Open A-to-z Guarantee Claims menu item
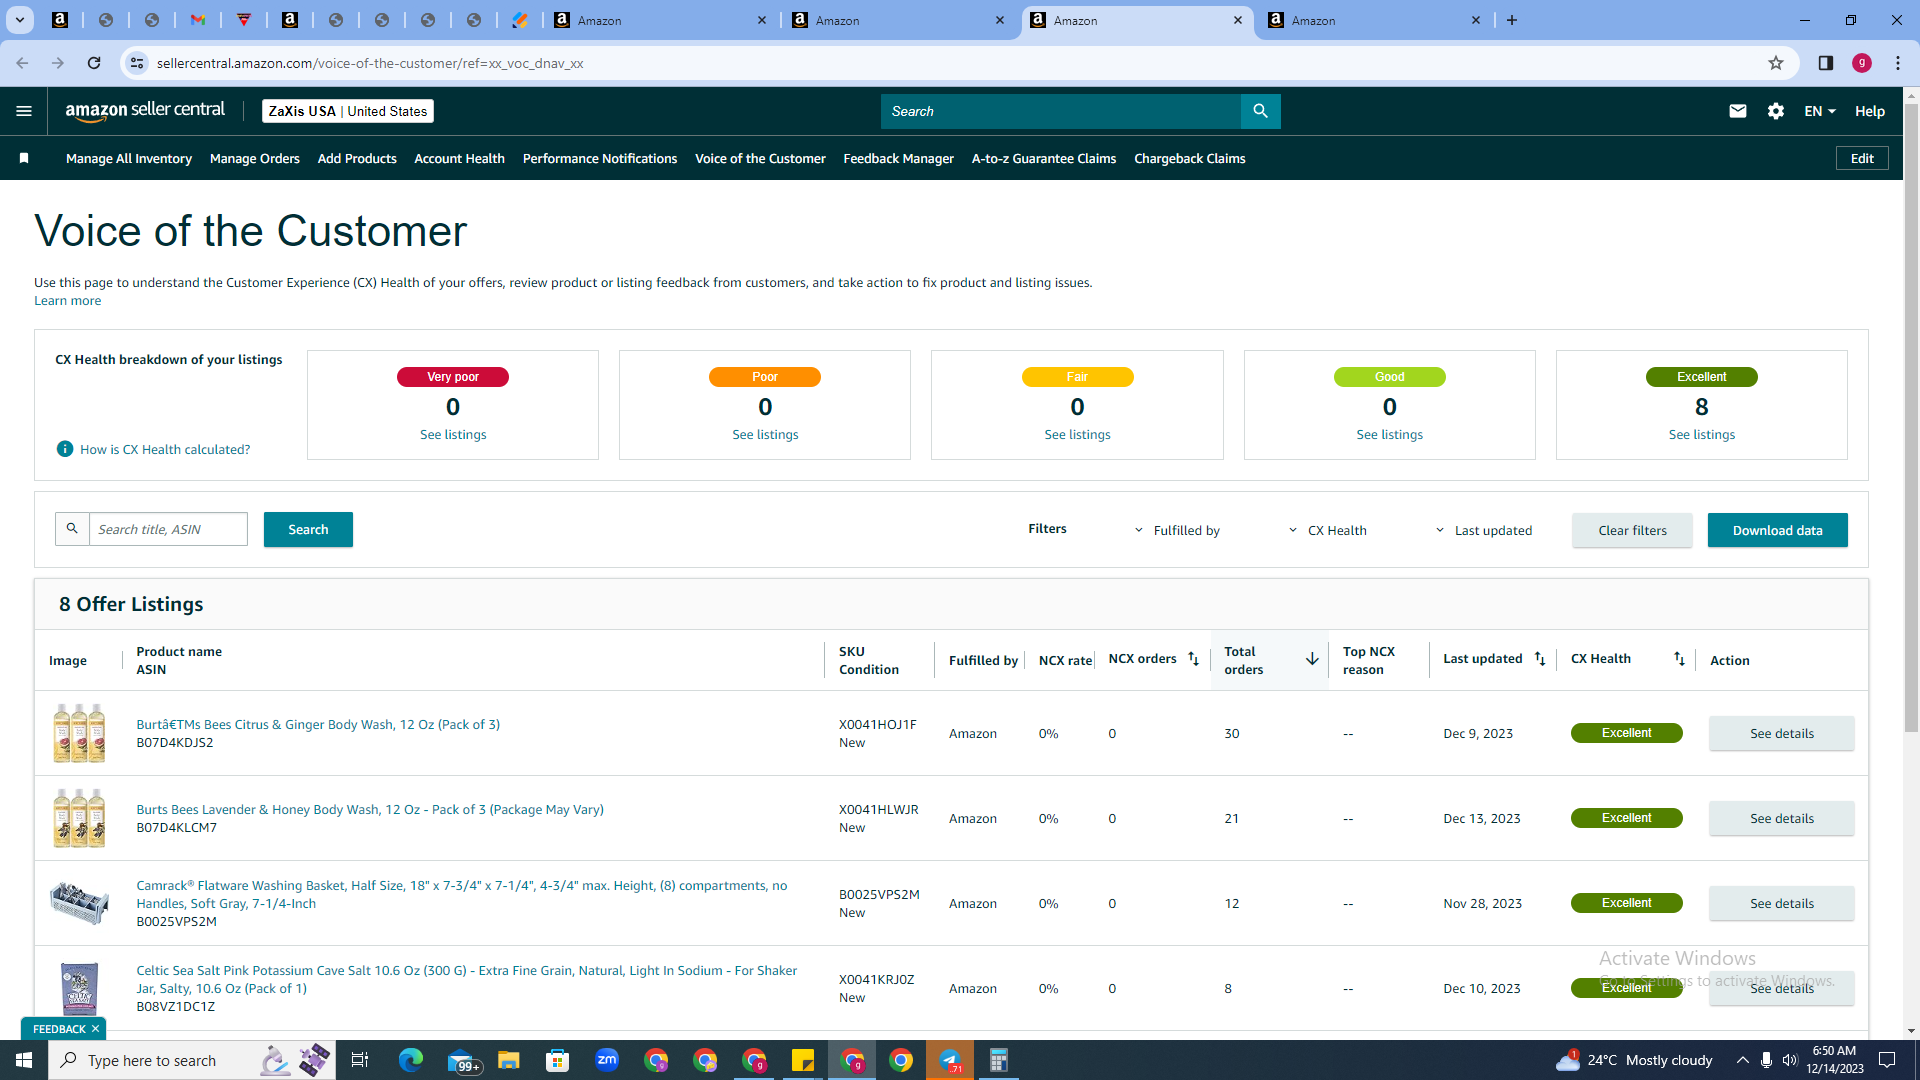Image resolution: width=1920 pixels, height=1080 pixels. pos(1044,158)
